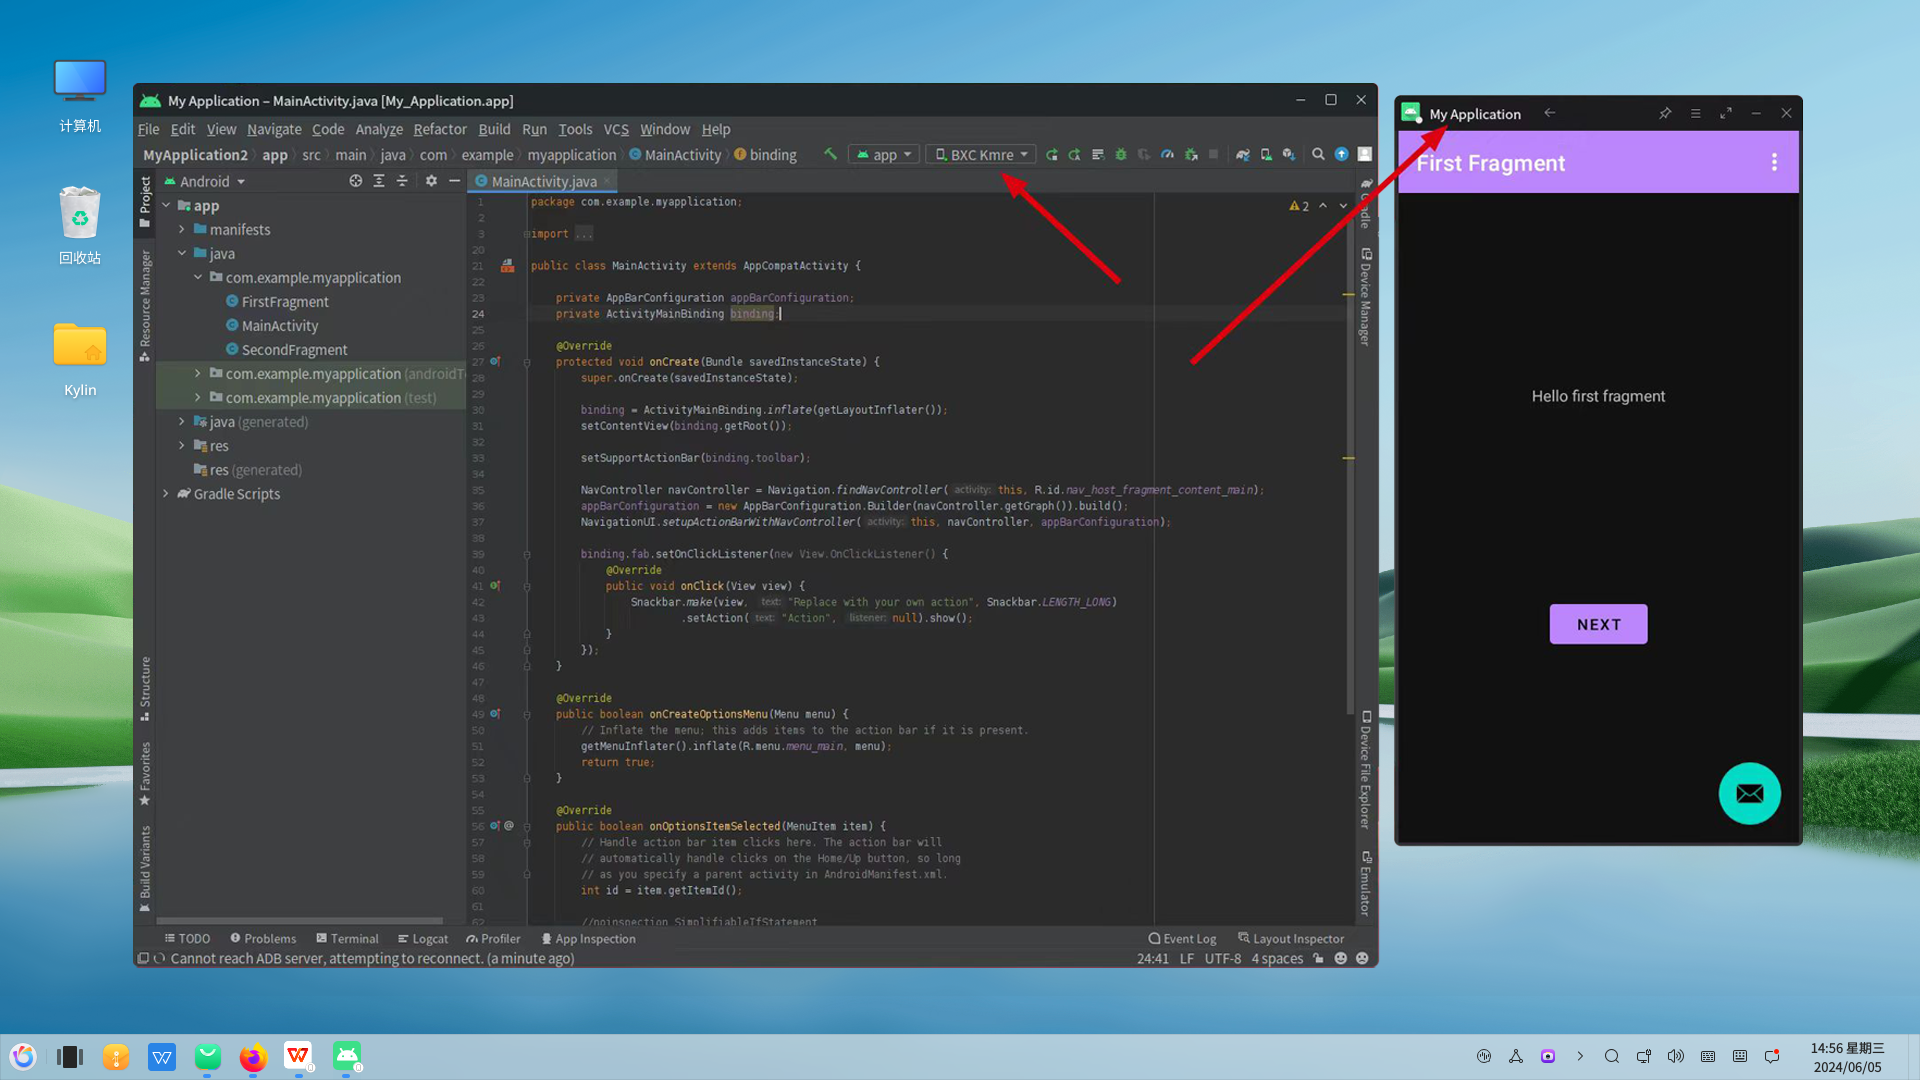
Task: Click Sync Project with Gradle Files icon
Action: [x=1242, y=154]
